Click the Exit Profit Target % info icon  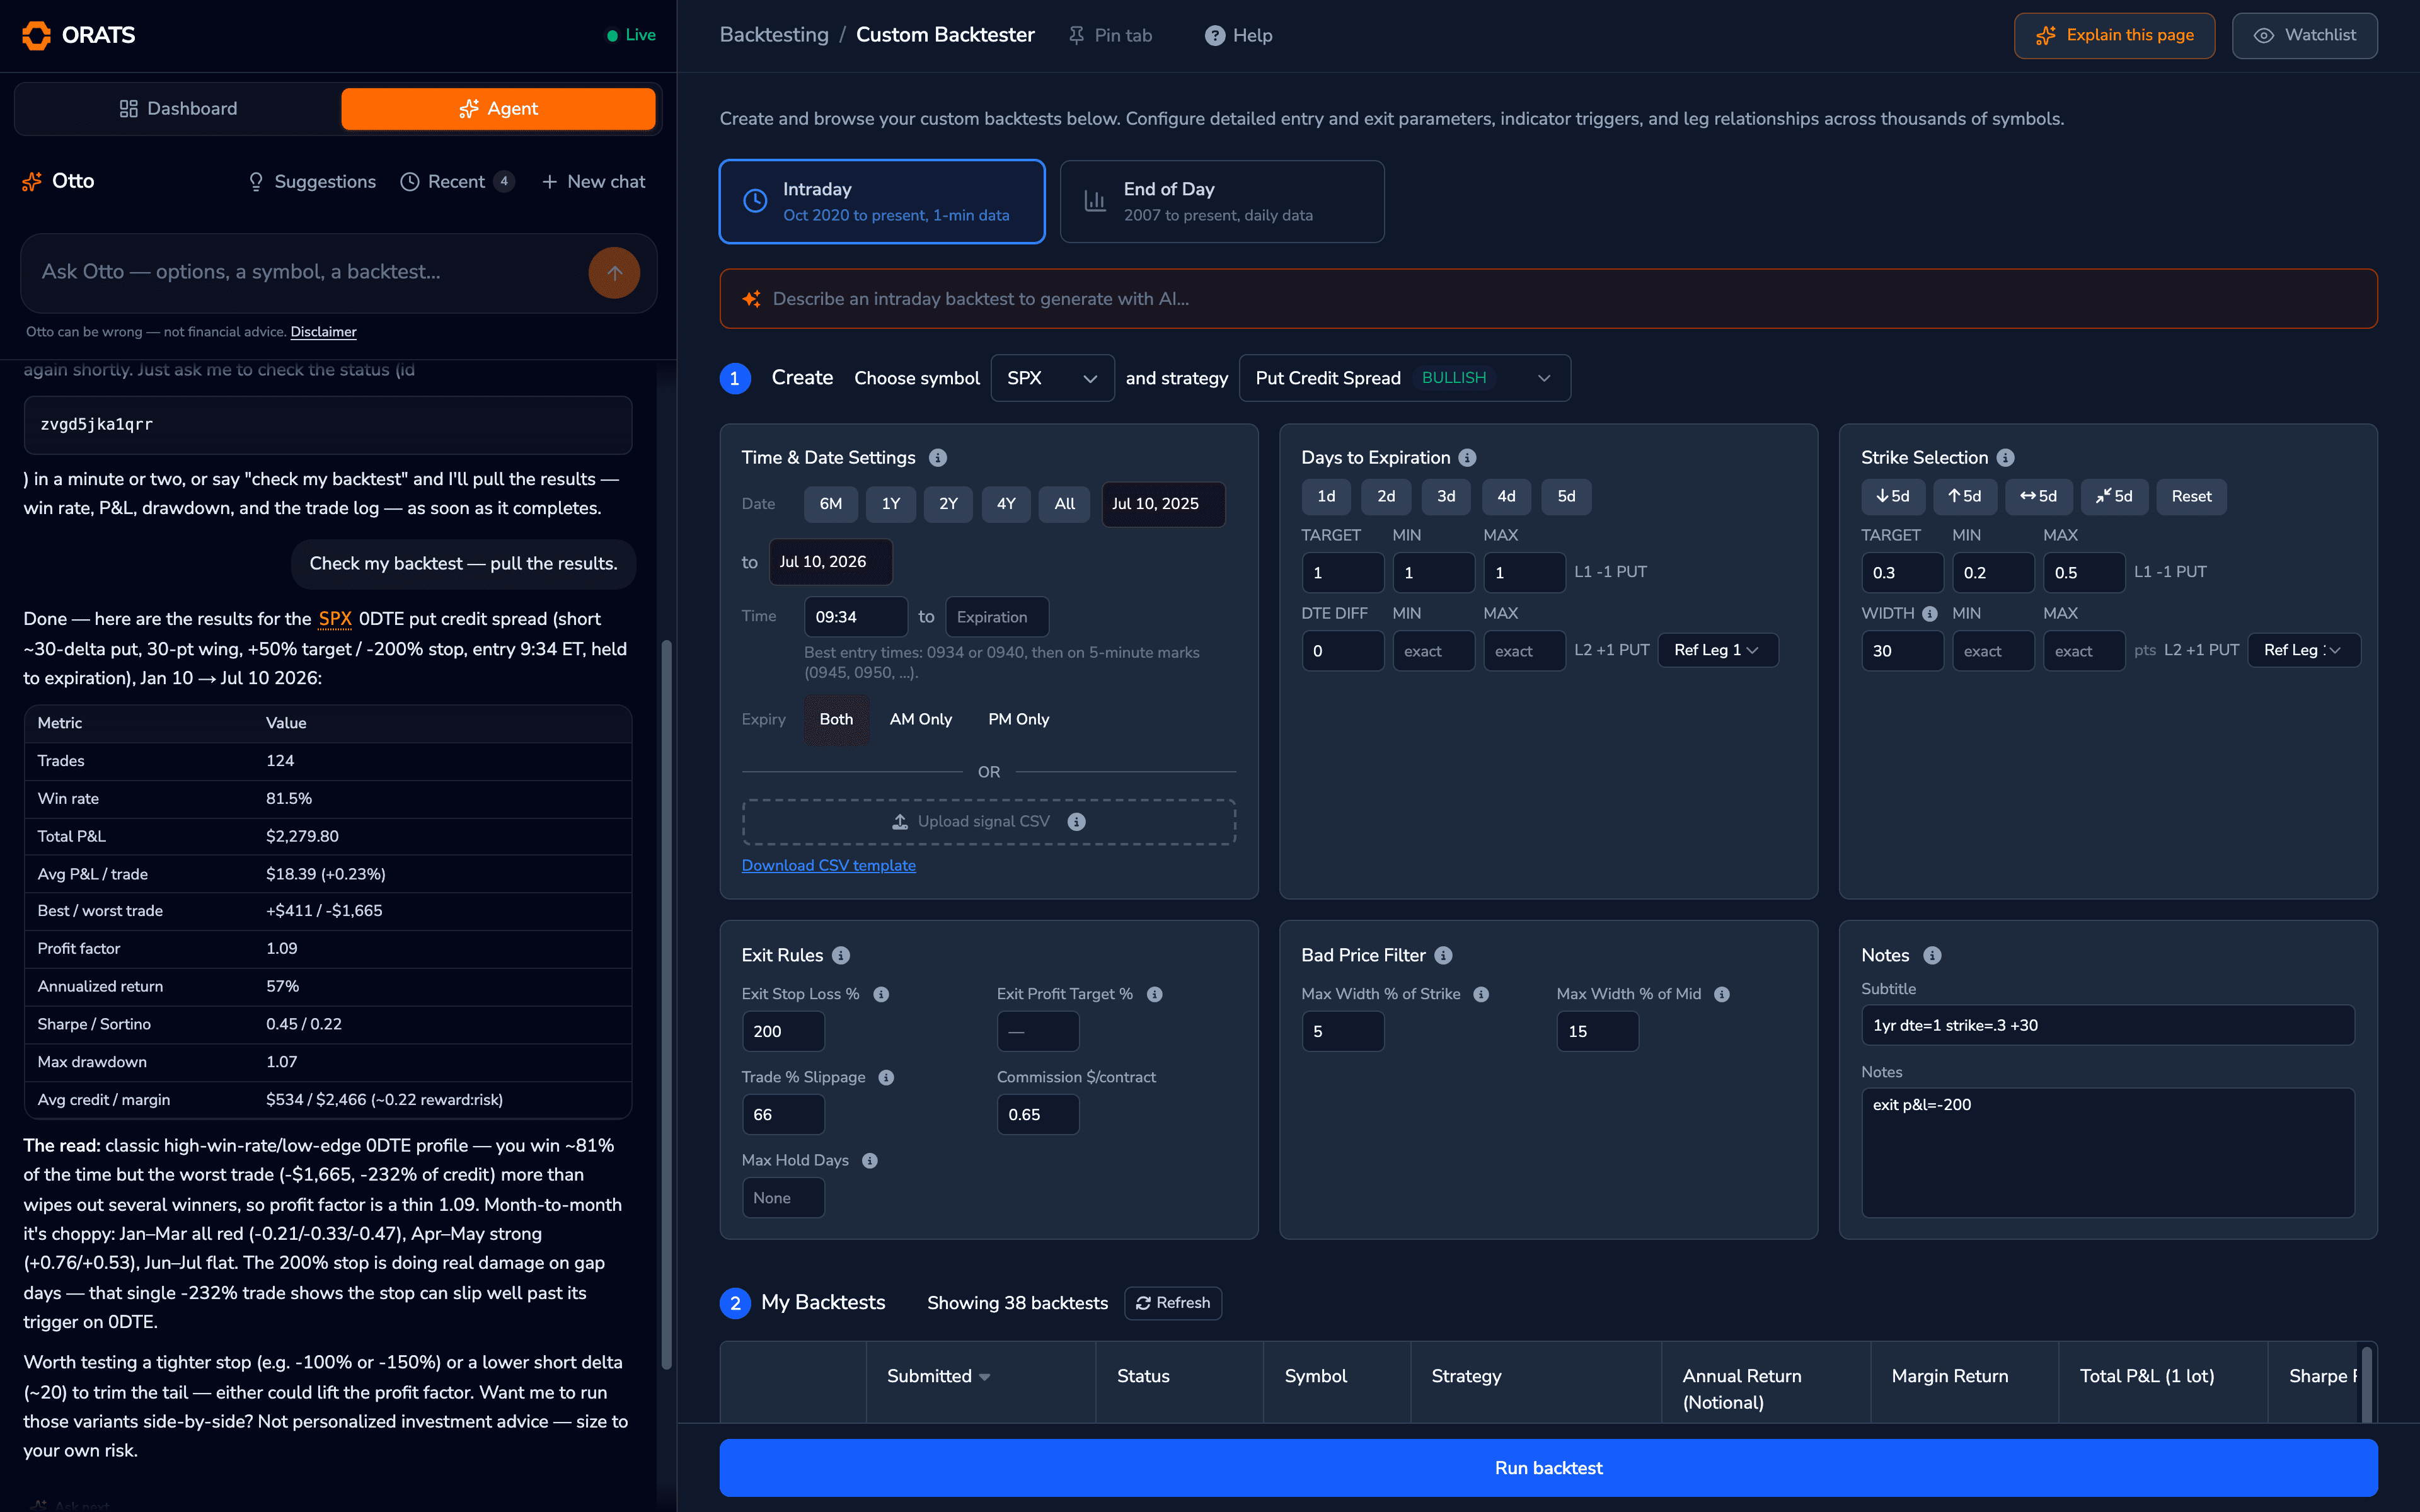(1154, 994)
